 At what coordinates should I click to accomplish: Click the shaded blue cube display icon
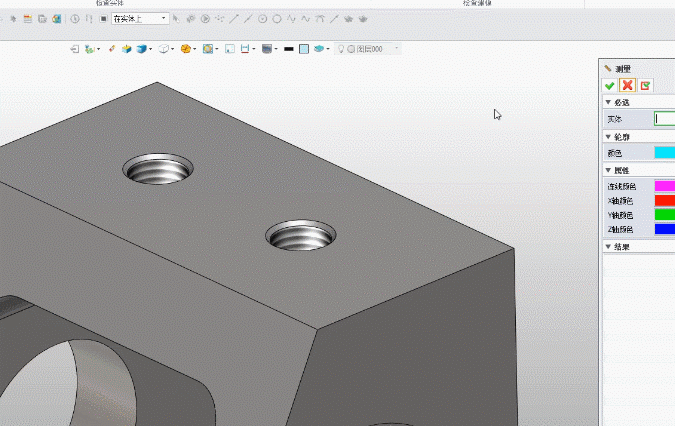click(142, 48)
